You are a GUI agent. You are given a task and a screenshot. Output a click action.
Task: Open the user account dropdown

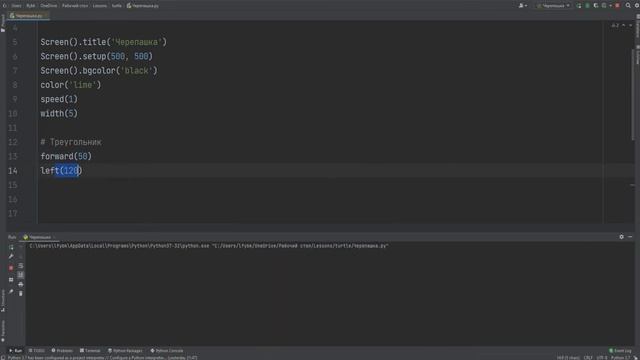pos(523,6)
